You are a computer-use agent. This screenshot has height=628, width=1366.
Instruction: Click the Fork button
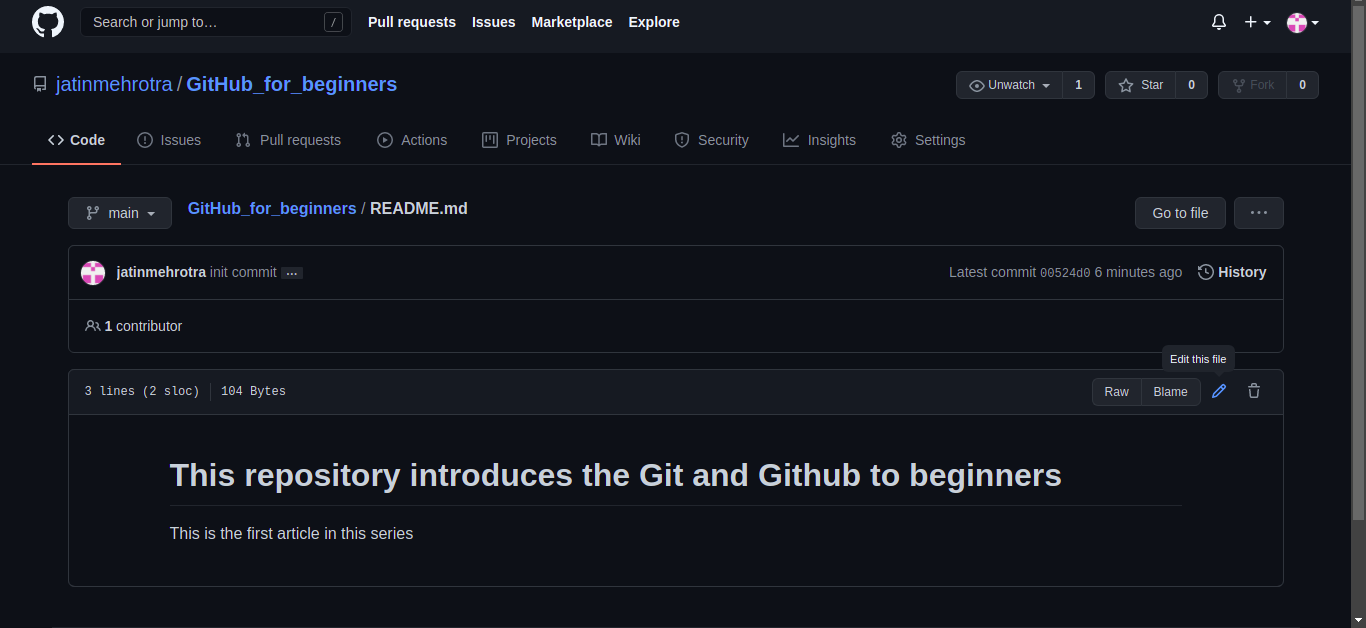point(1252,85)
